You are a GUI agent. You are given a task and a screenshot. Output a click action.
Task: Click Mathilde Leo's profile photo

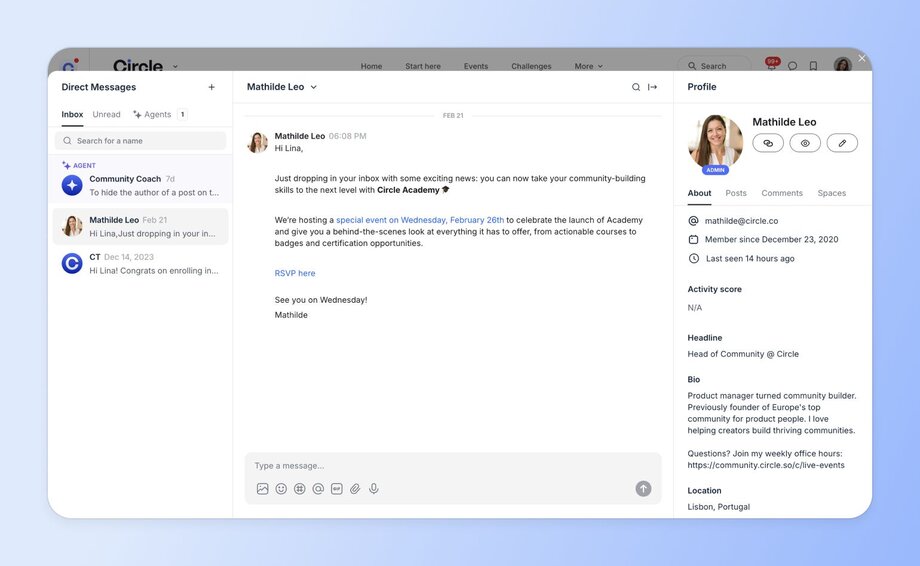point(715,141)
